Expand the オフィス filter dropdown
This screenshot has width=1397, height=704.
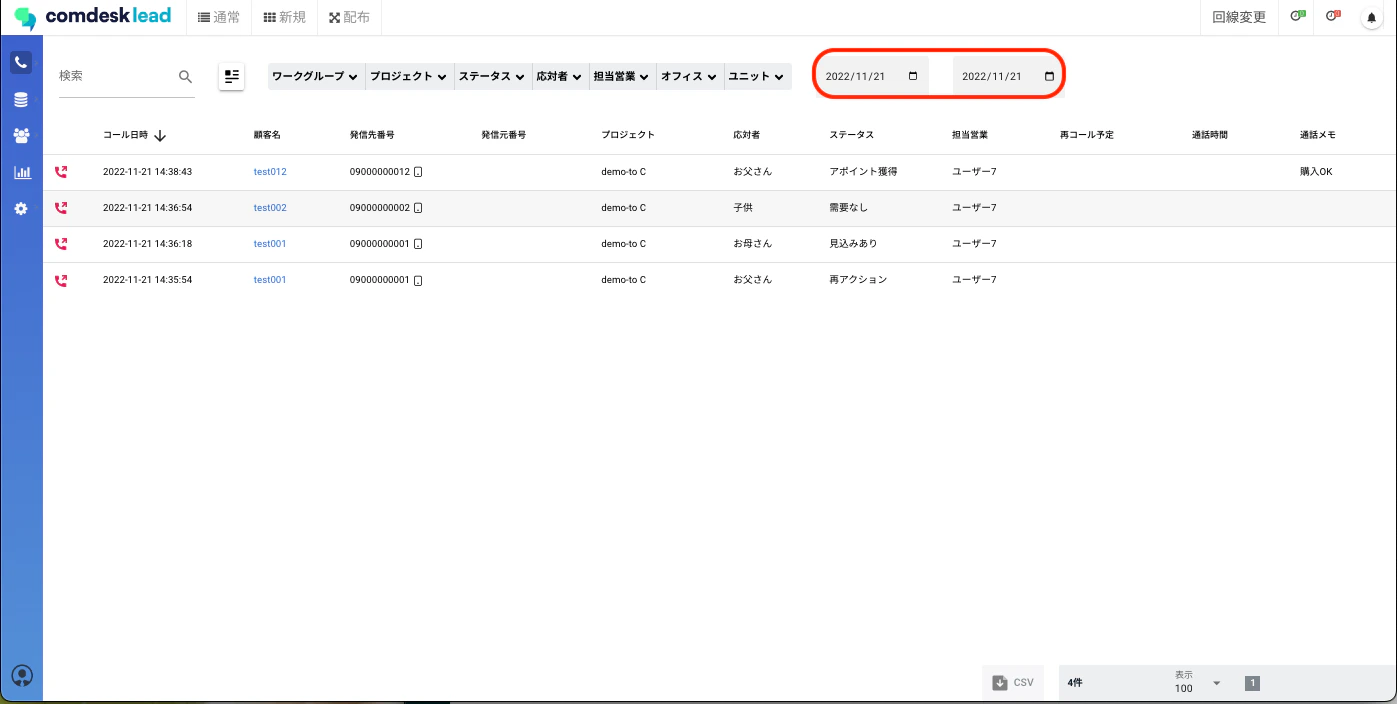point(690,77)
